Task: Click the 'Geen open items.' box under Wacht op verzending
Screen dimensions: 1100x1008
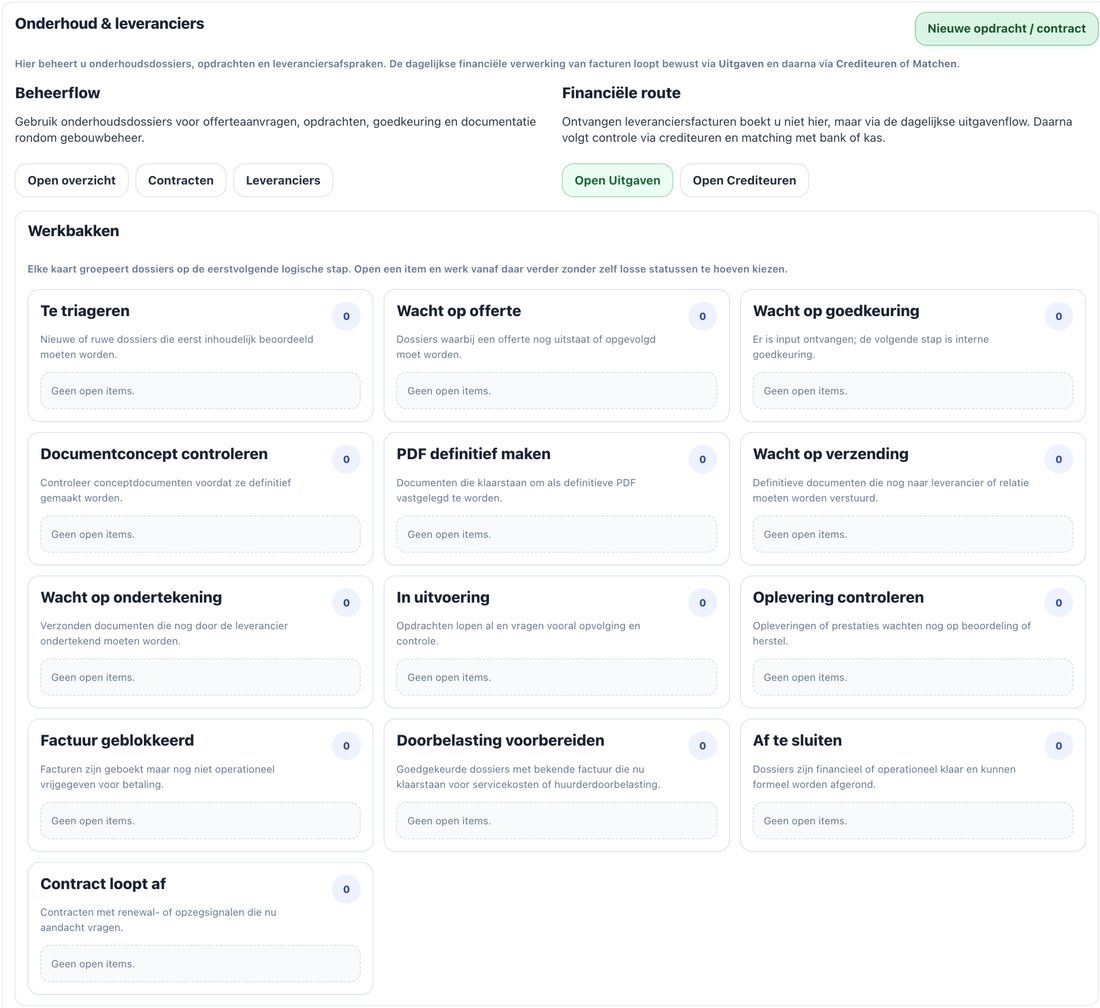Action: tap(913, 534)
